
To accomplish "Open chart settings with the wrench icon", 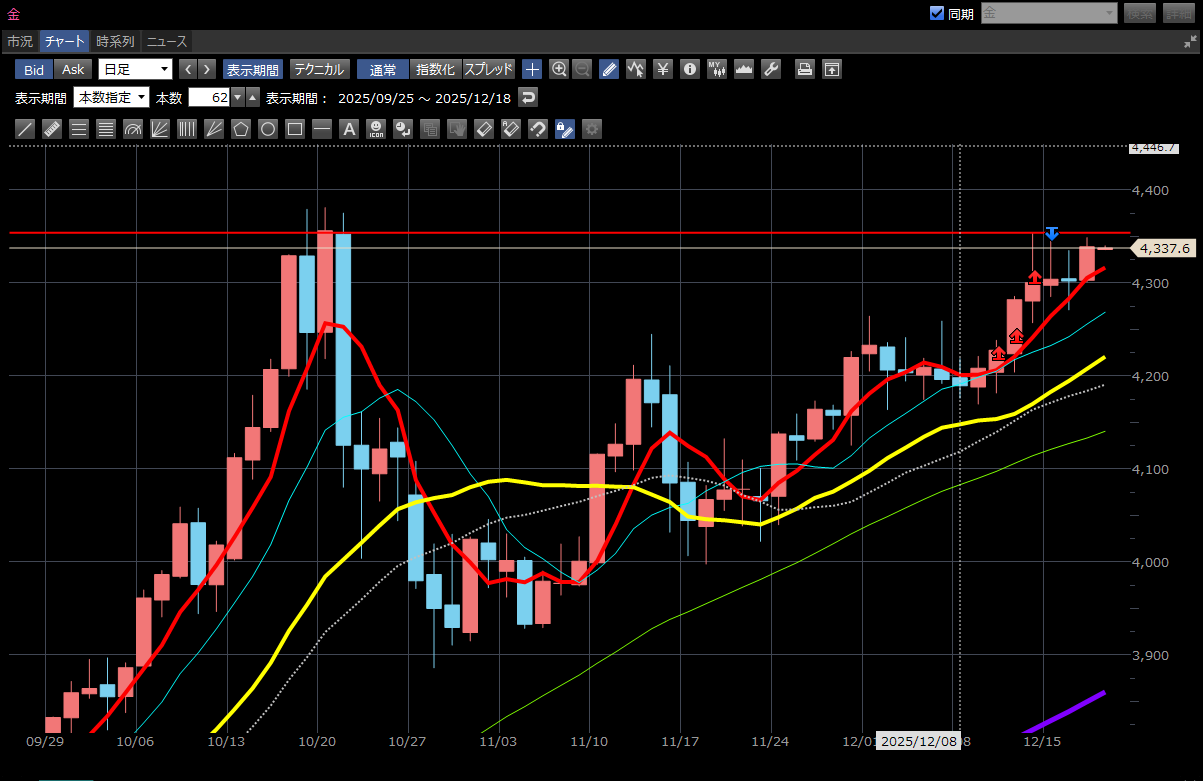I will click(x=770, y=69).
